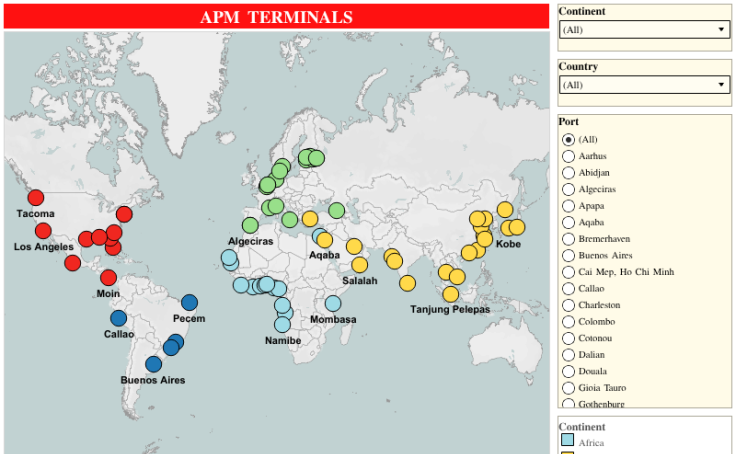Screen dimensions: 736x454
Task: Click the Tacoma port marker on map
Action: 36,198
